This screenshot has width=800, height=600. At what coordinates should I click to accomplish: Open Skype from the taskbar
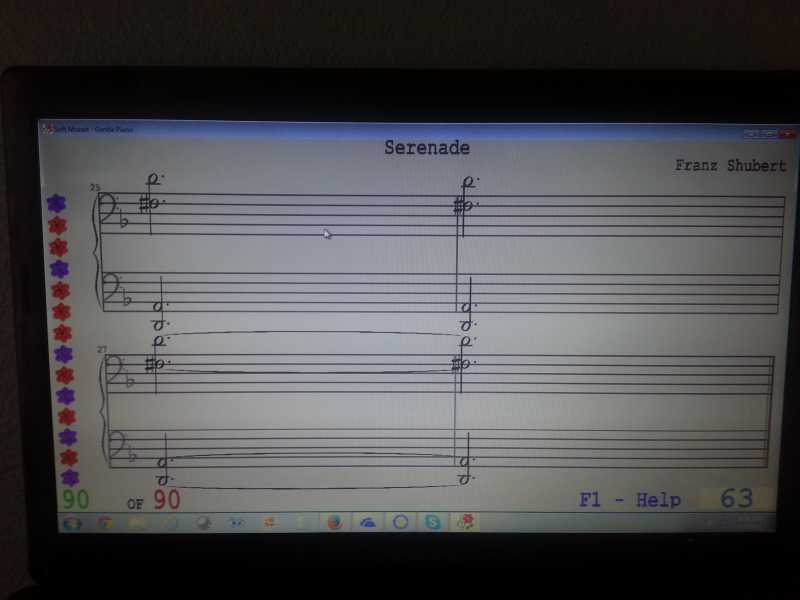(433, 522)
